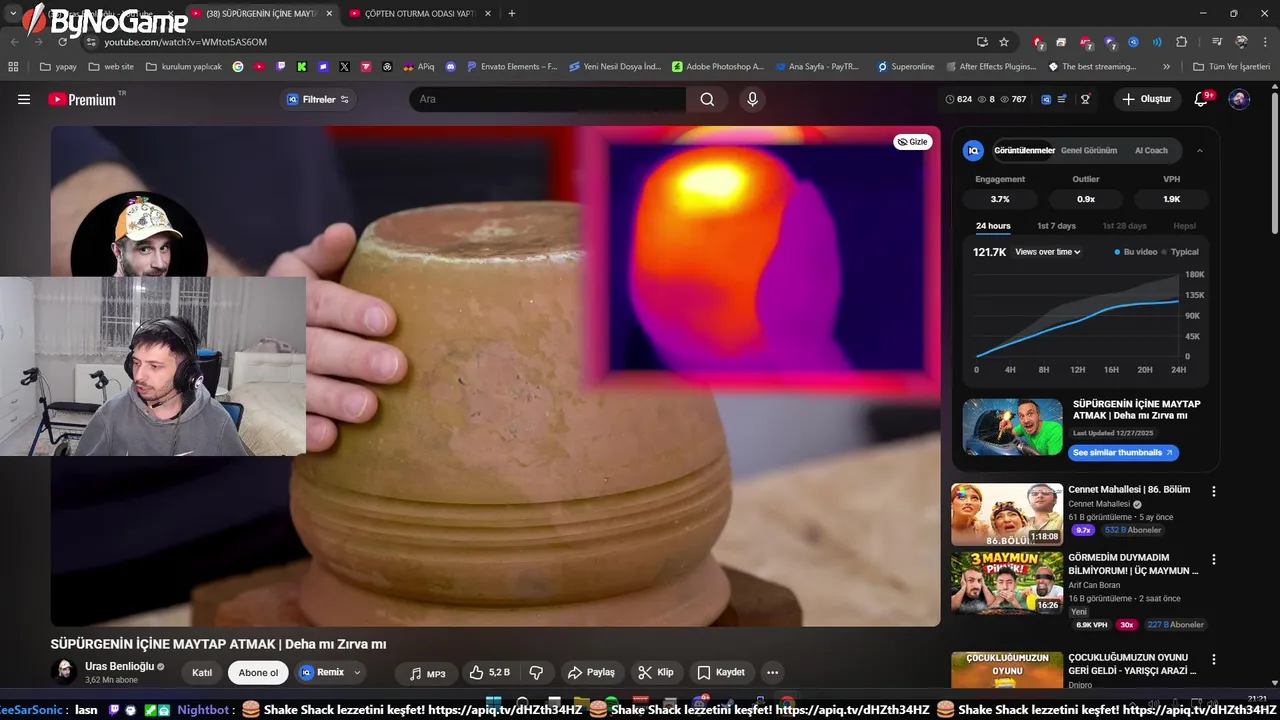
Task: Reload the page
Action: [x=63, y=42]
